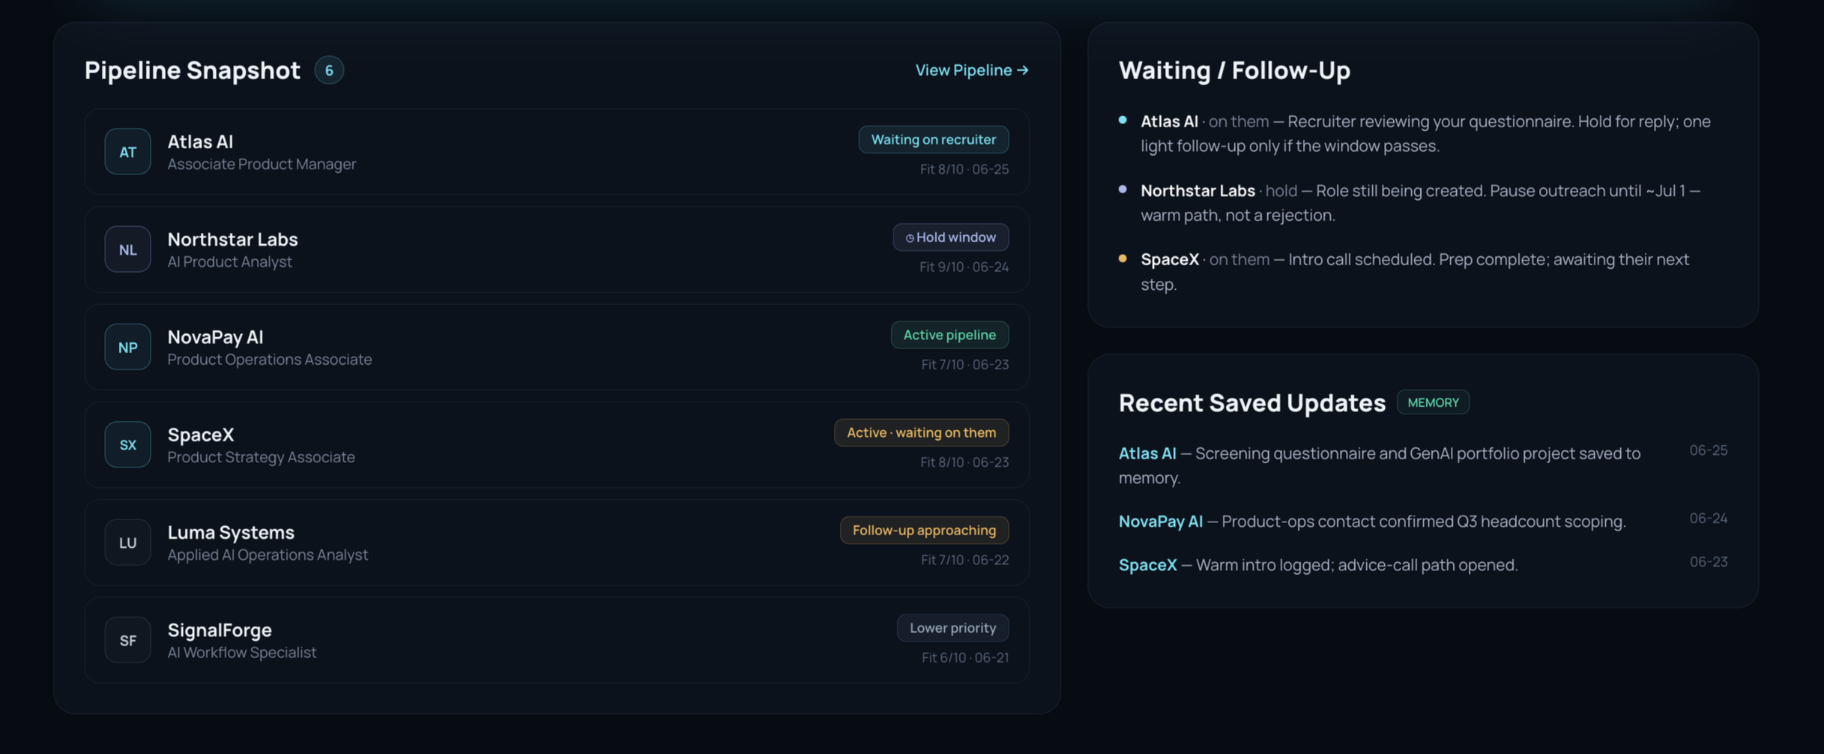Click the pipeline count badge showing 6
Viewport: 1824px width, 754px height.
[329, 70]
